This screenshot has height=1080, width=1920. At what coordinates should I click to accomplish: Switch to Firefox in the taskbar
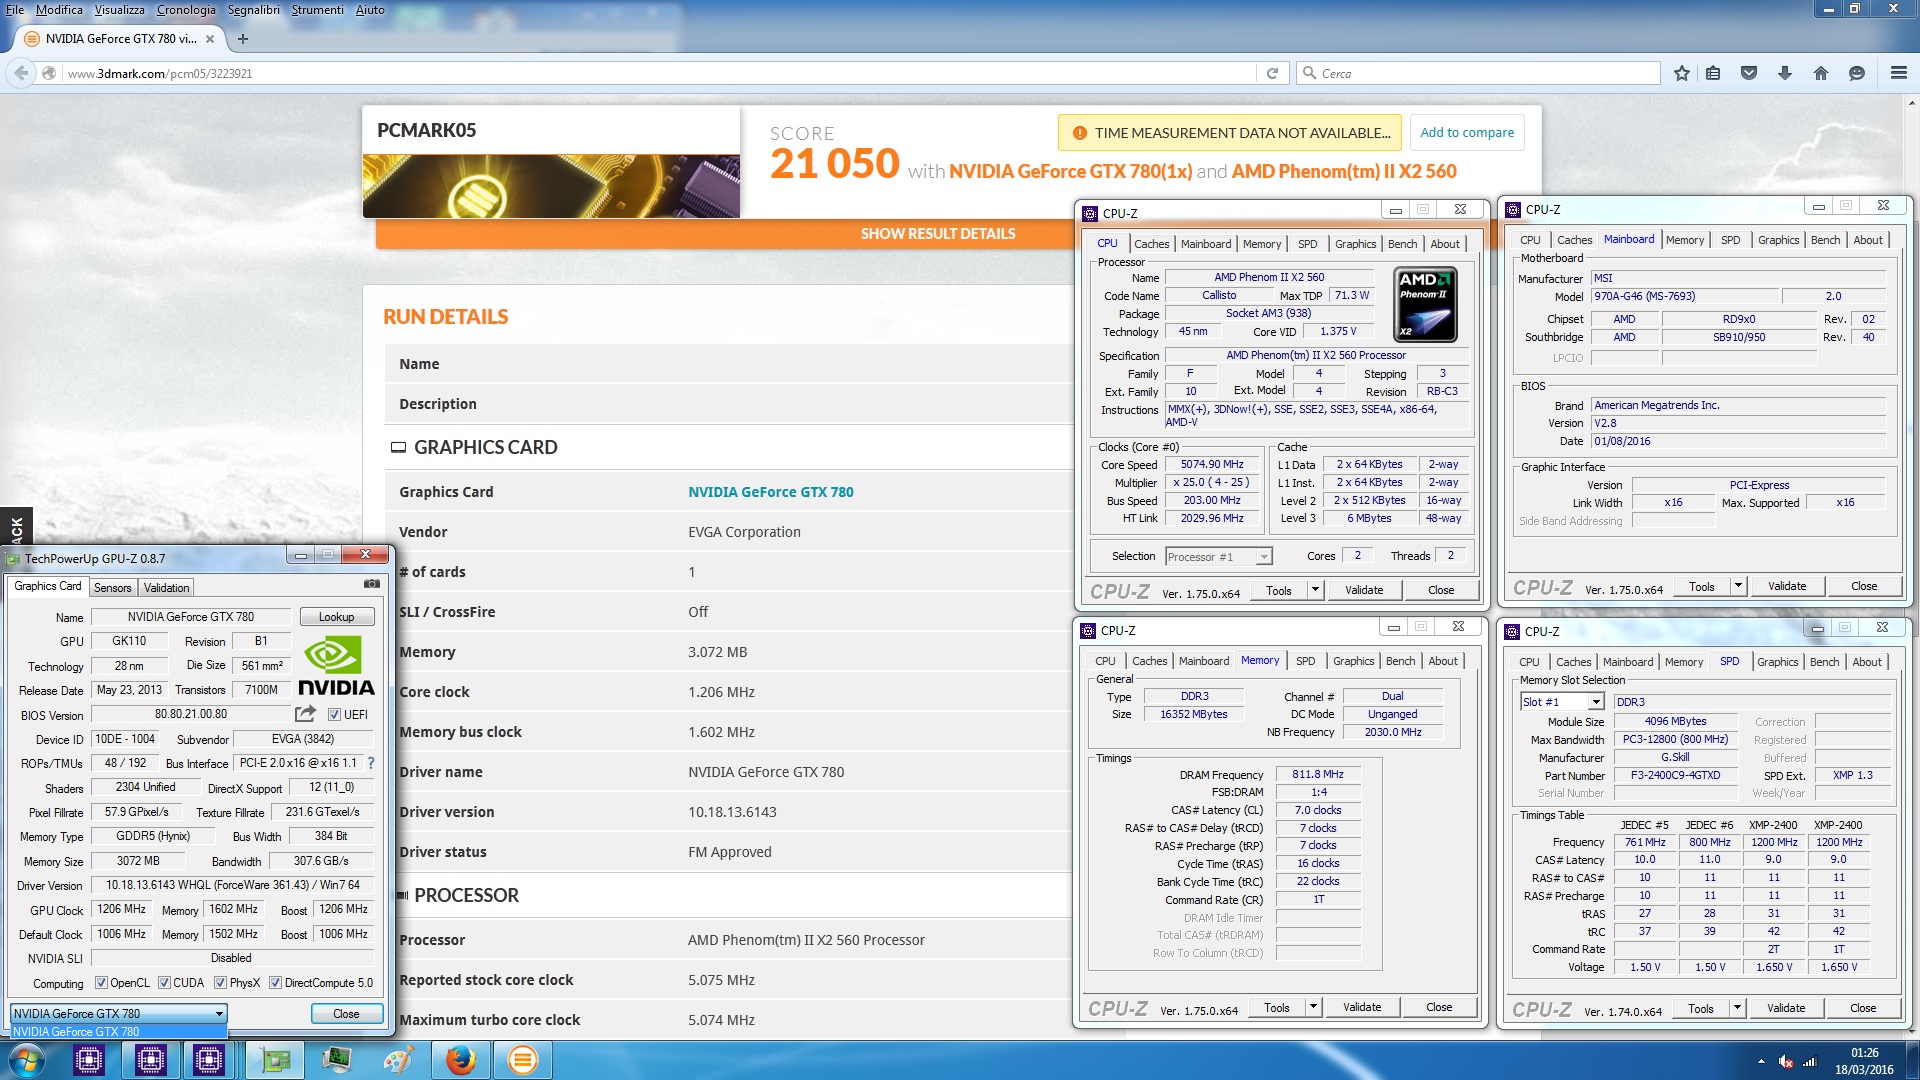(x=460, y=1060)
